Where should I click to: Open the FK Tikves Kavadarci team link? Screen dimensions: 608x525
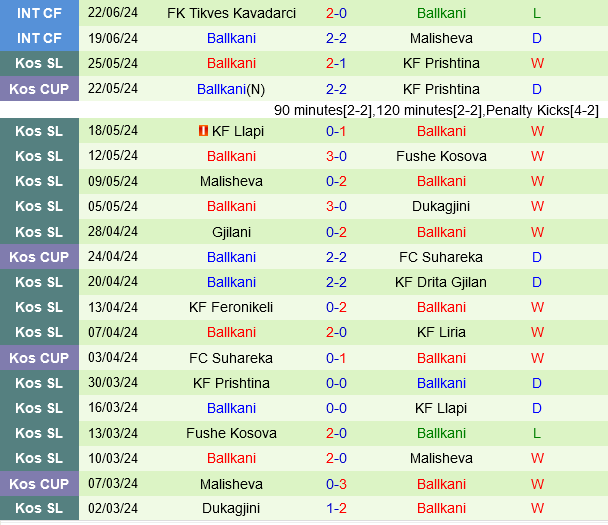click(x=231, y=13)
